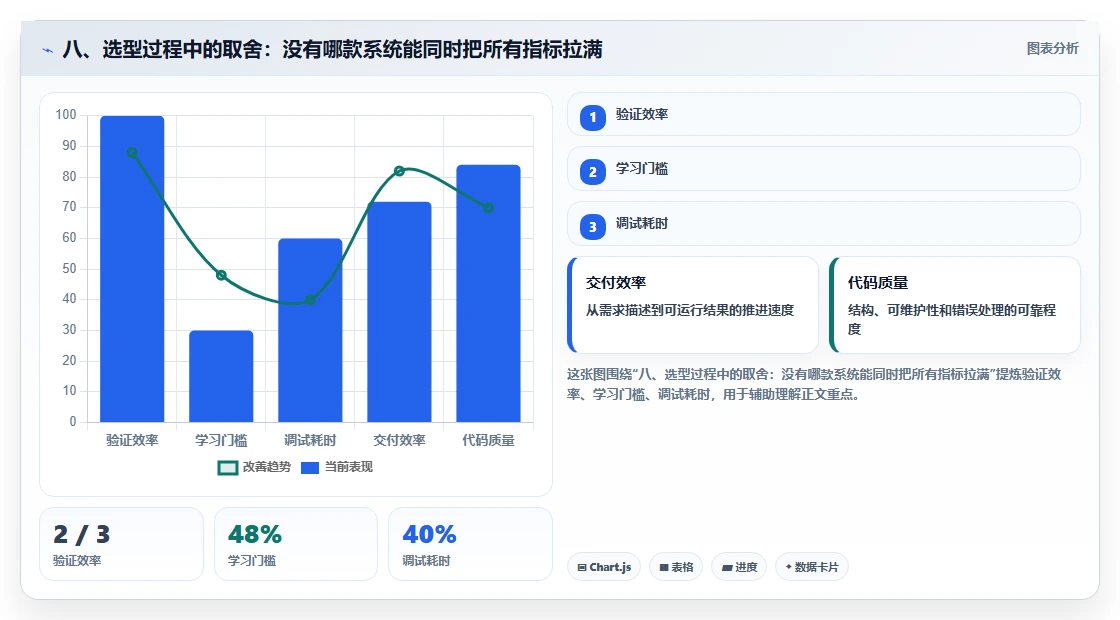
Task: Click the 交付效率 x-axis label
Action: click(x=399, y=440)
